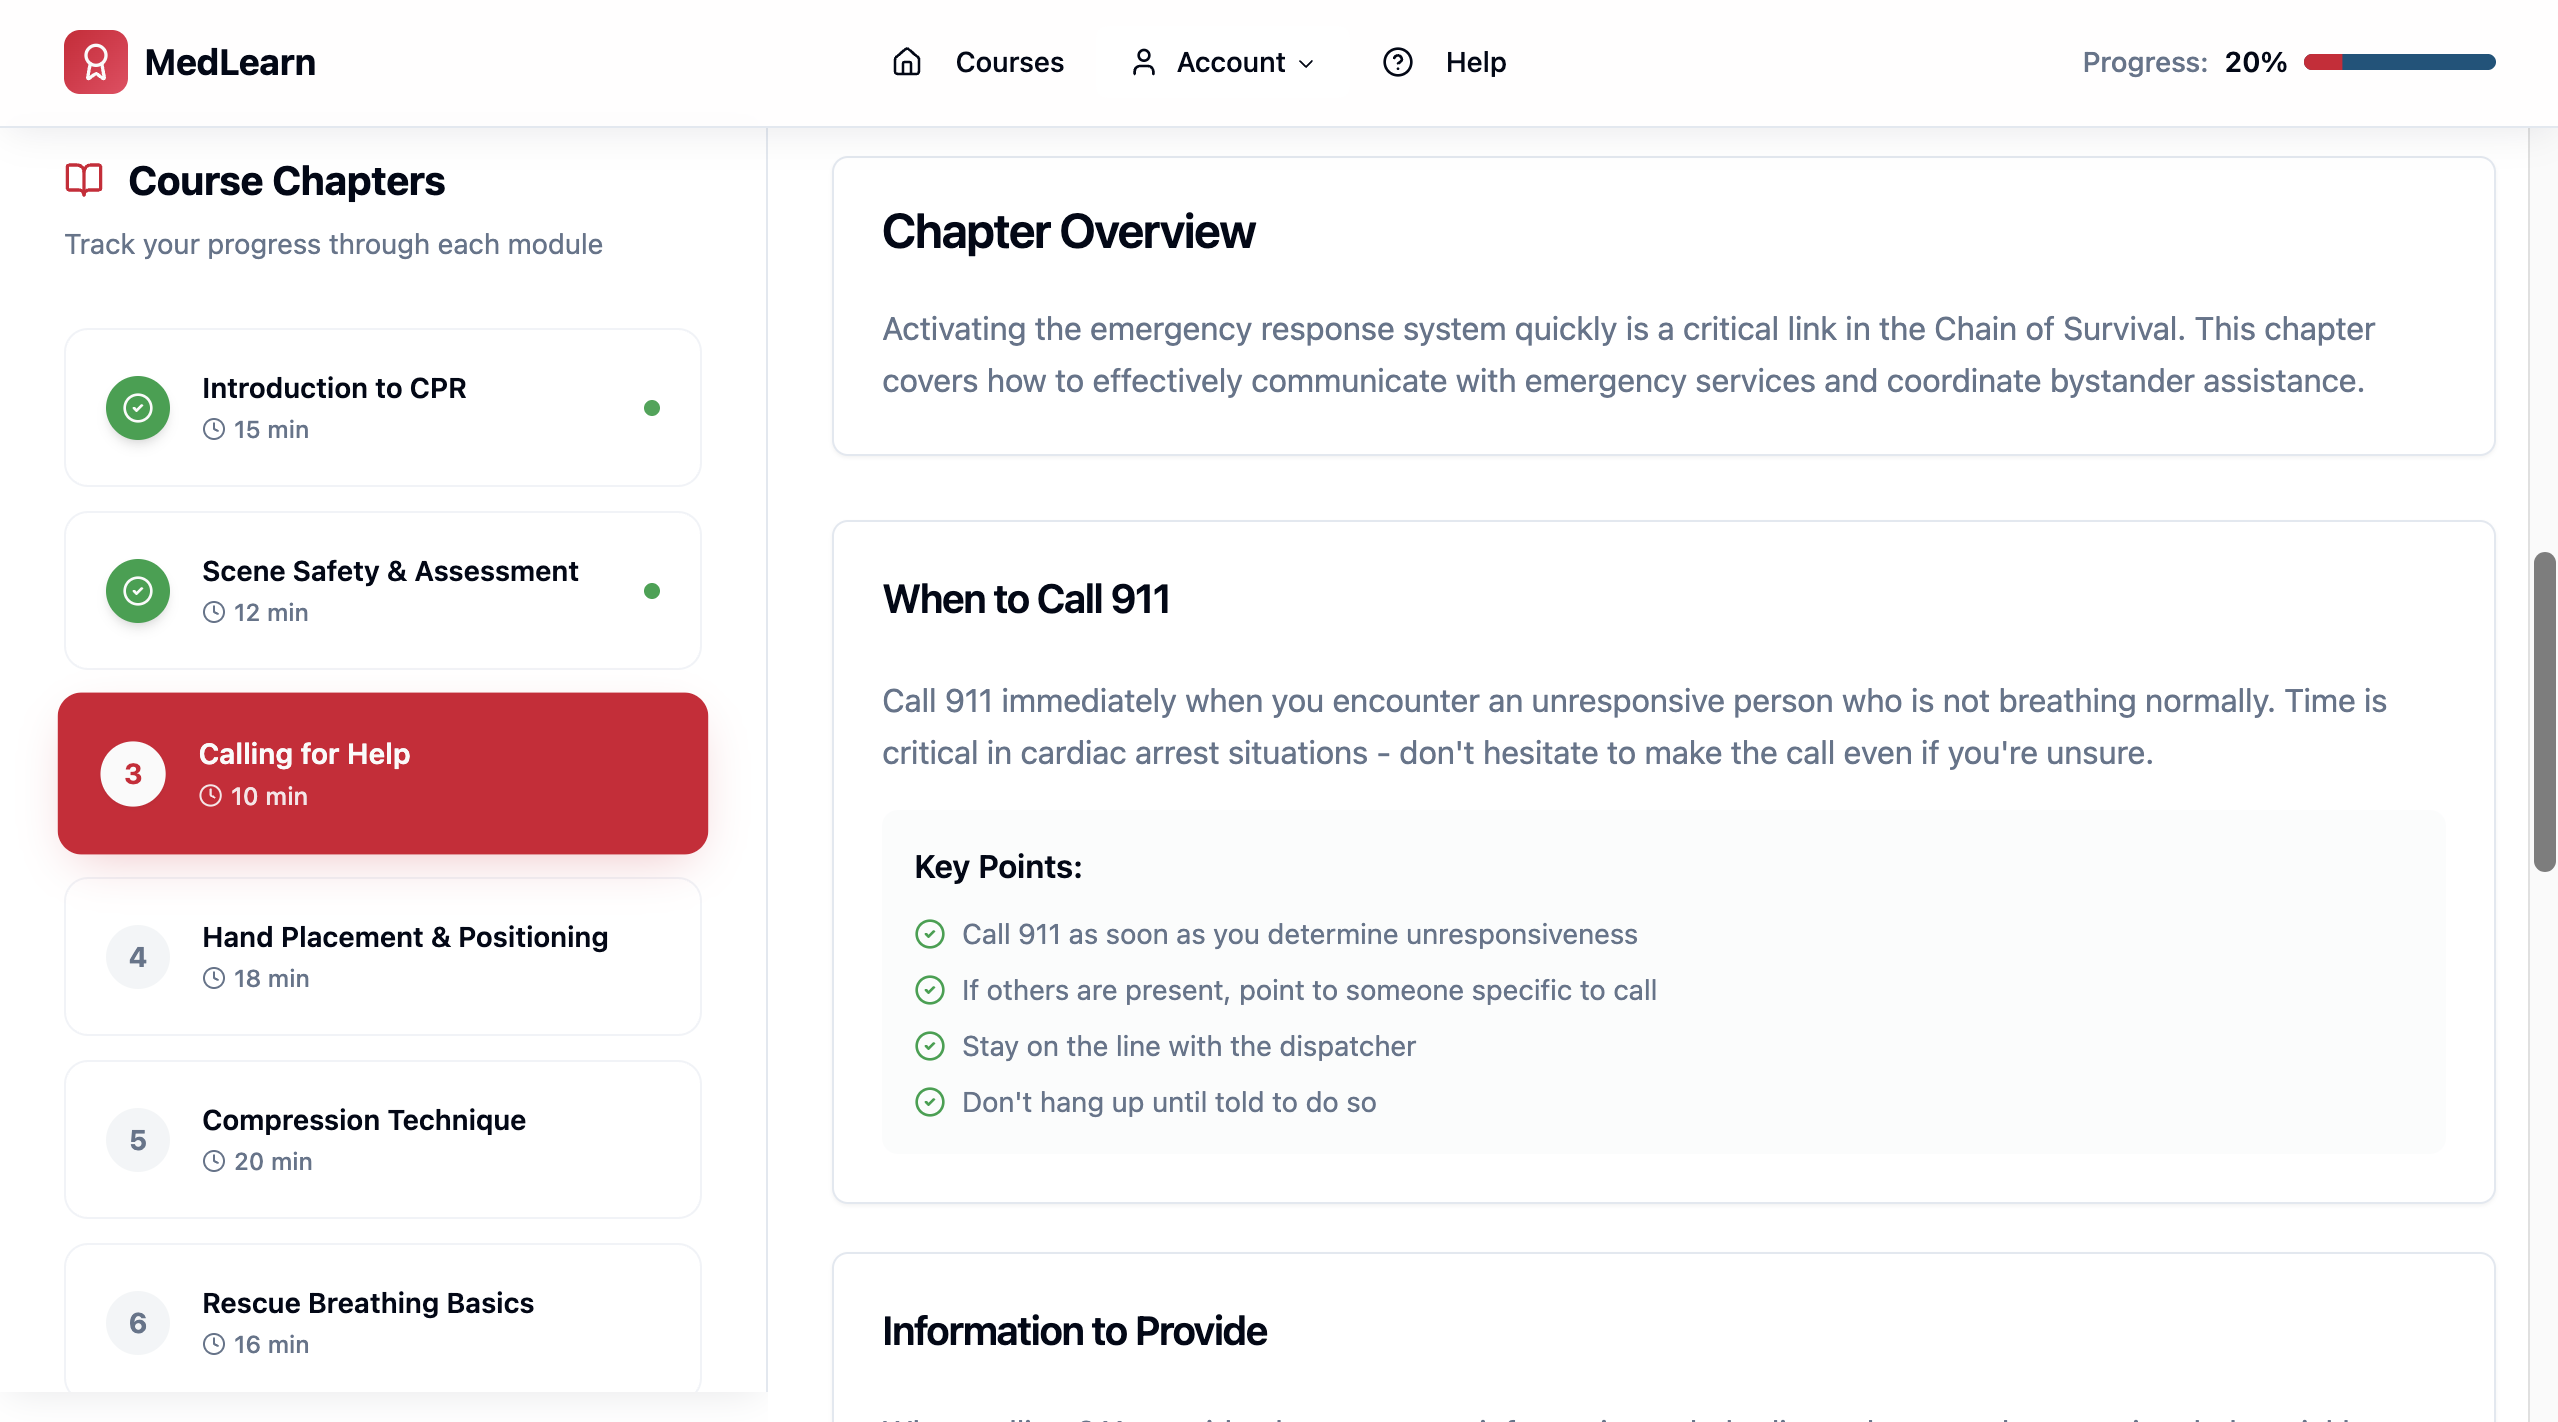
Task: Select the Help menu item
Action: (1475, 62)
